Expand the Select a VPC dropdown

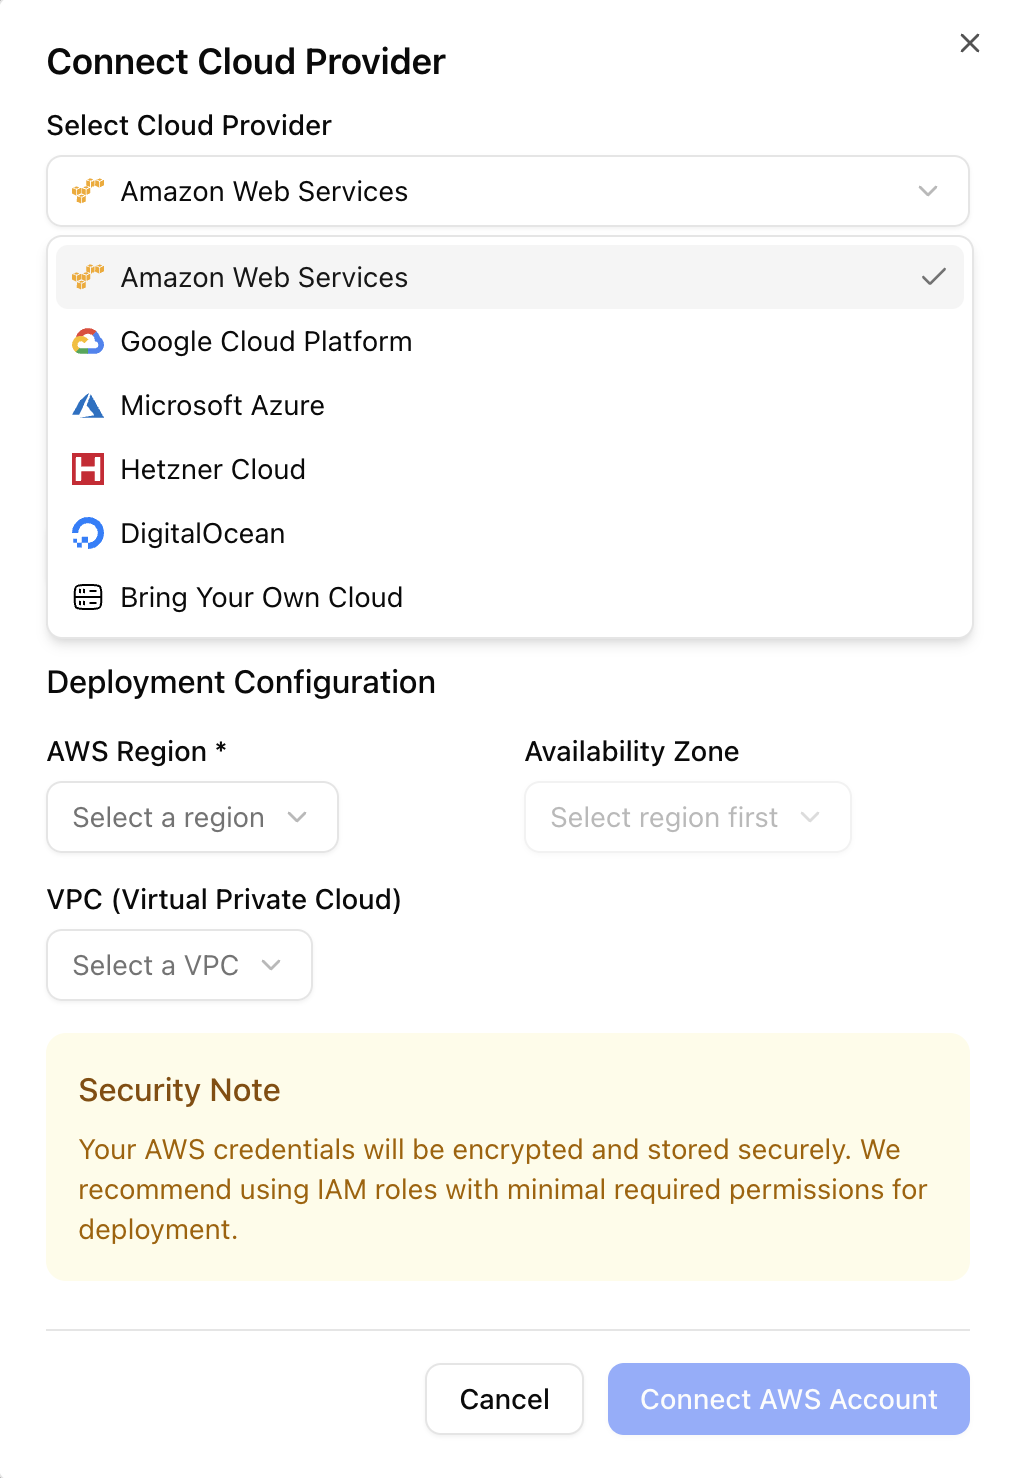(179, 965)
